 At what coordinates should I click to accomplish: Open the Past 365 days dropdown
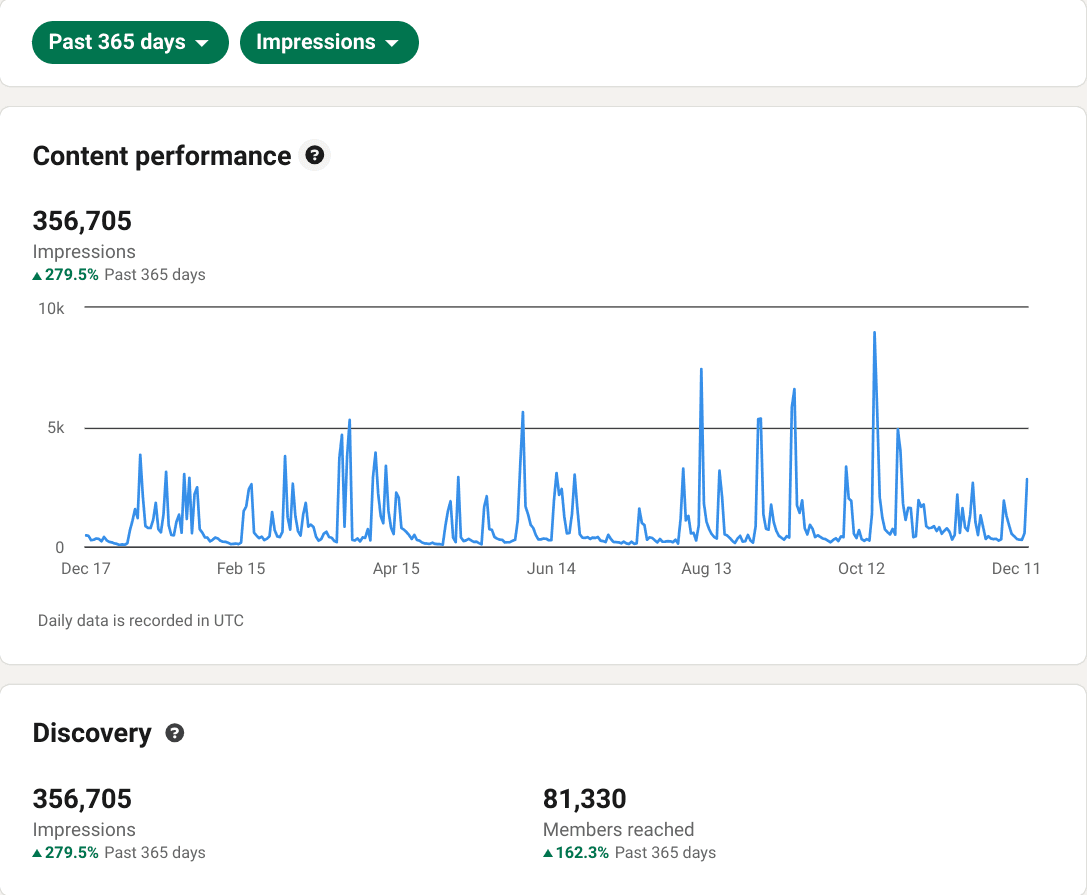point(130,42)
